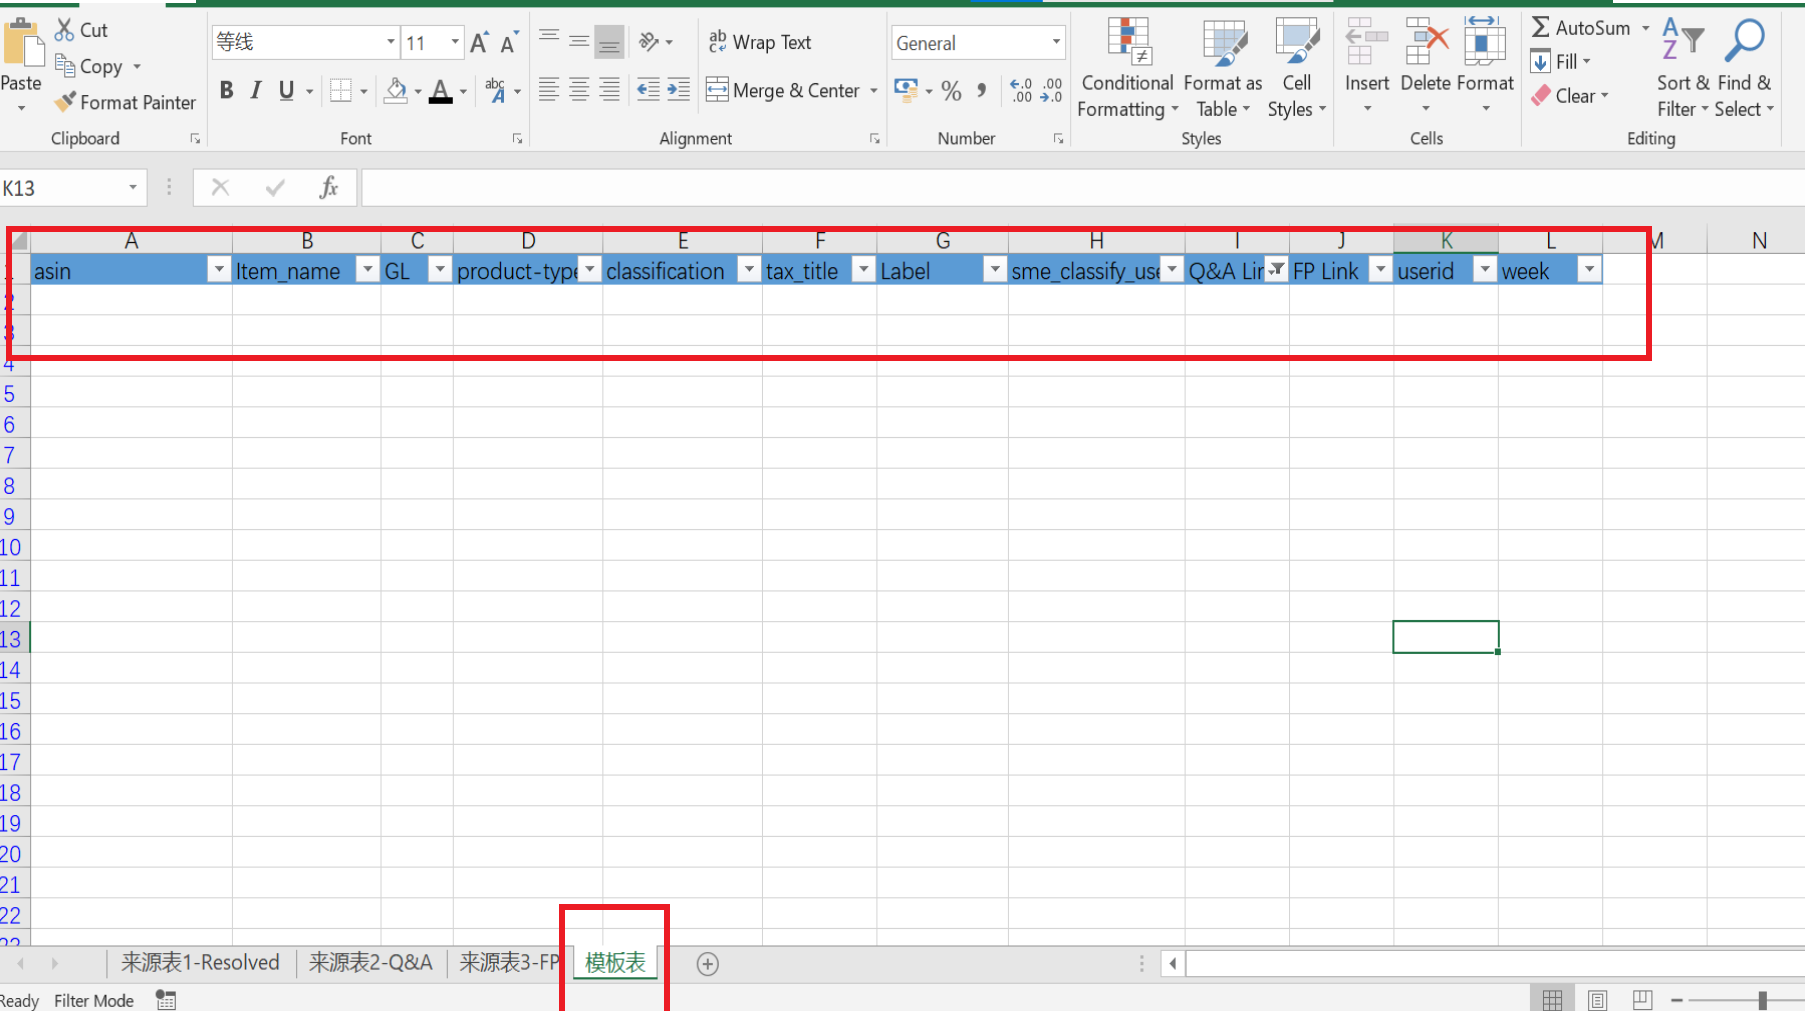Open filter dropdown for asin column
This screenshot has height=1011, width=1810.
coord(218,270)
